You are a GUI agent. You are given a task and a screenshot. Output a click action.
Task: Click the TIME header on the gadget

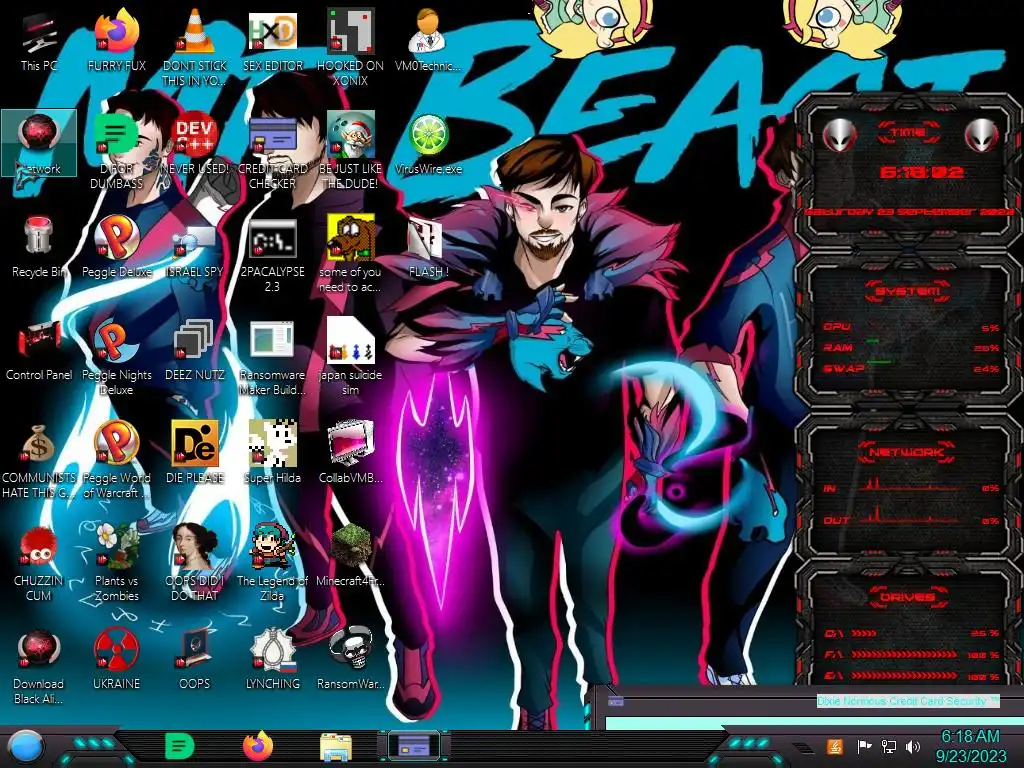tap(908, 132)
